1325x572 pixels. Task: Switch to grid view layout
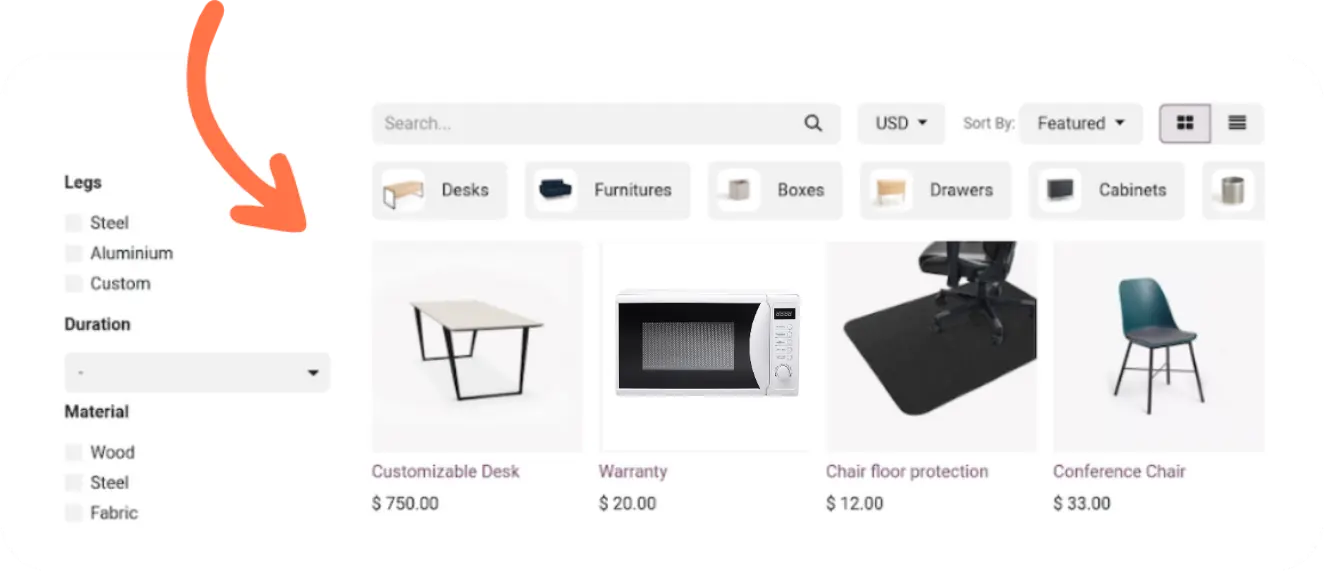1185,123
